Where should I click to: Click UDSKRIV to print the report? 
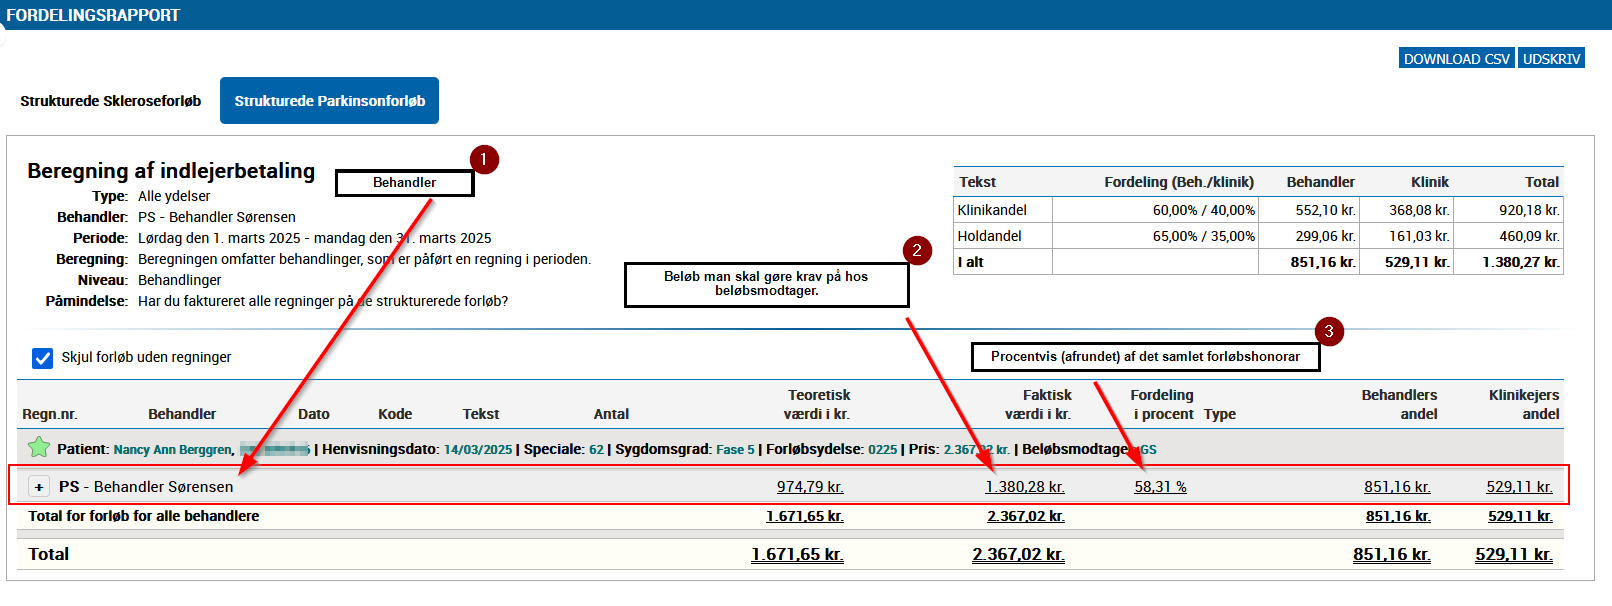click(x=1551, y=59)
